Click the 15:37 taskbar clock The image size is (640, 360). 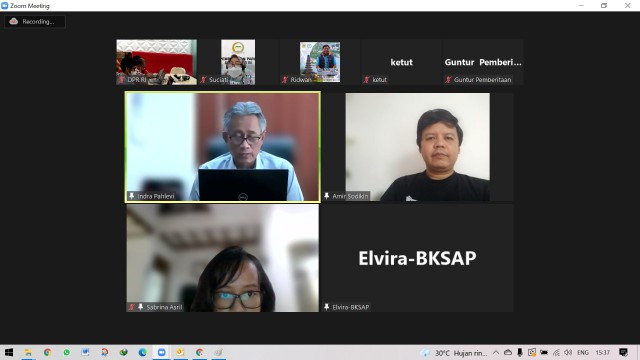tap(602, 352)
